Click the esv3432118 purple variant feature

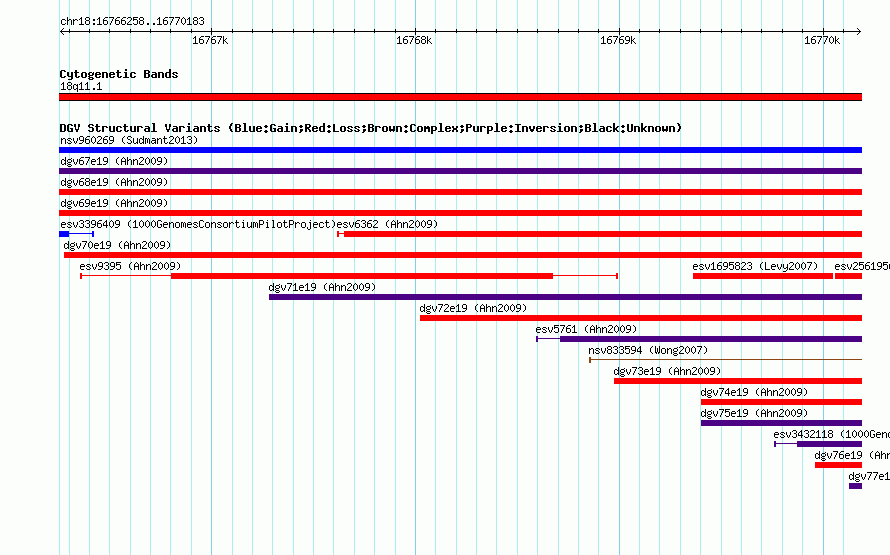[818, 444]
